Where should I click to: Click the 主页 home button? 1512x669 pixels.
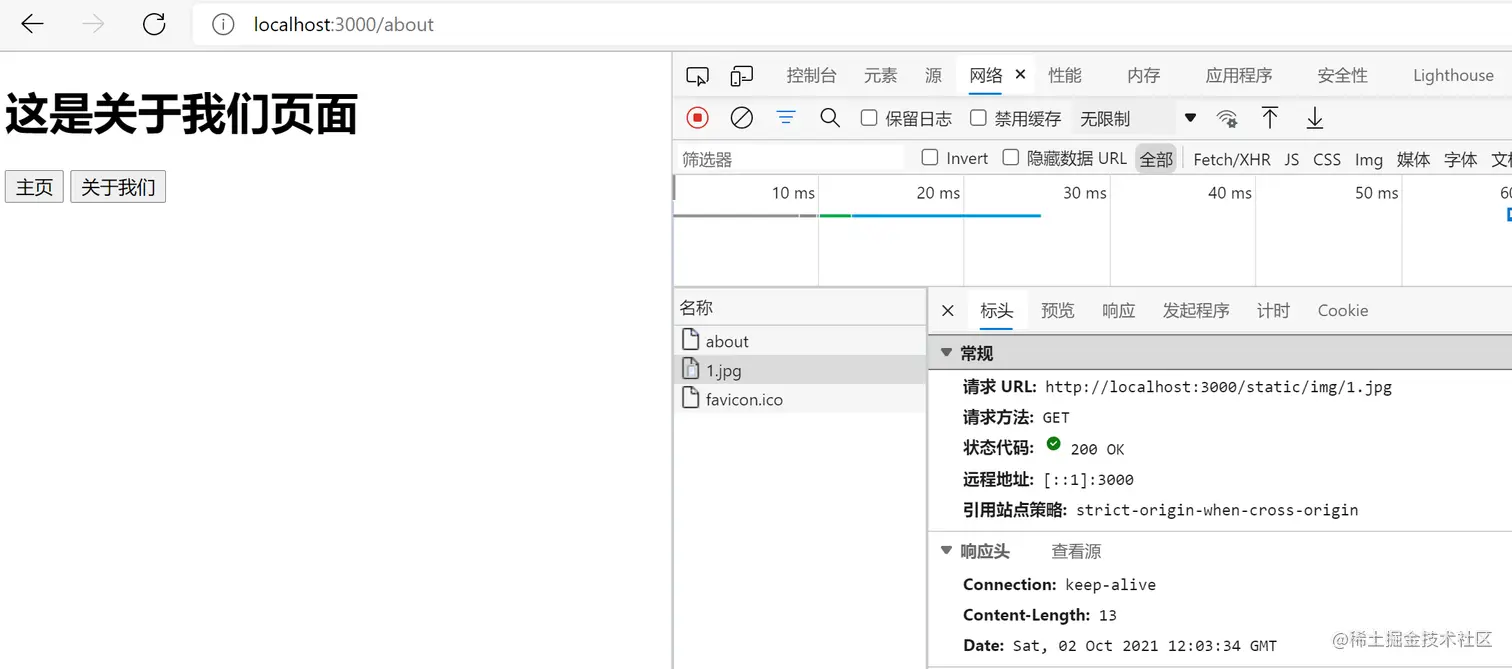click(34, 187)
